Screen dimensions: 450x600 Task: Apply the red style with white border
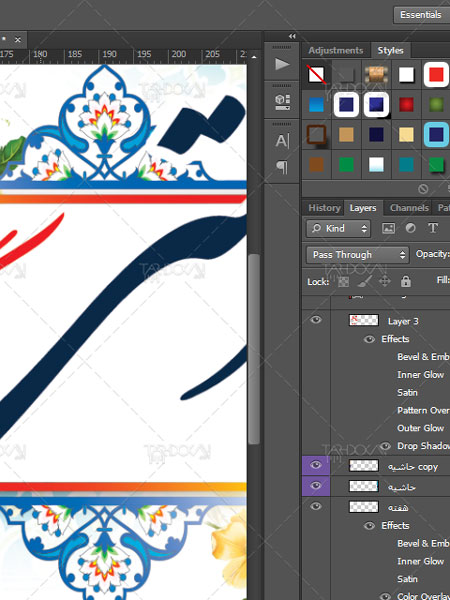pyautogui.click(x=436, y=74)
